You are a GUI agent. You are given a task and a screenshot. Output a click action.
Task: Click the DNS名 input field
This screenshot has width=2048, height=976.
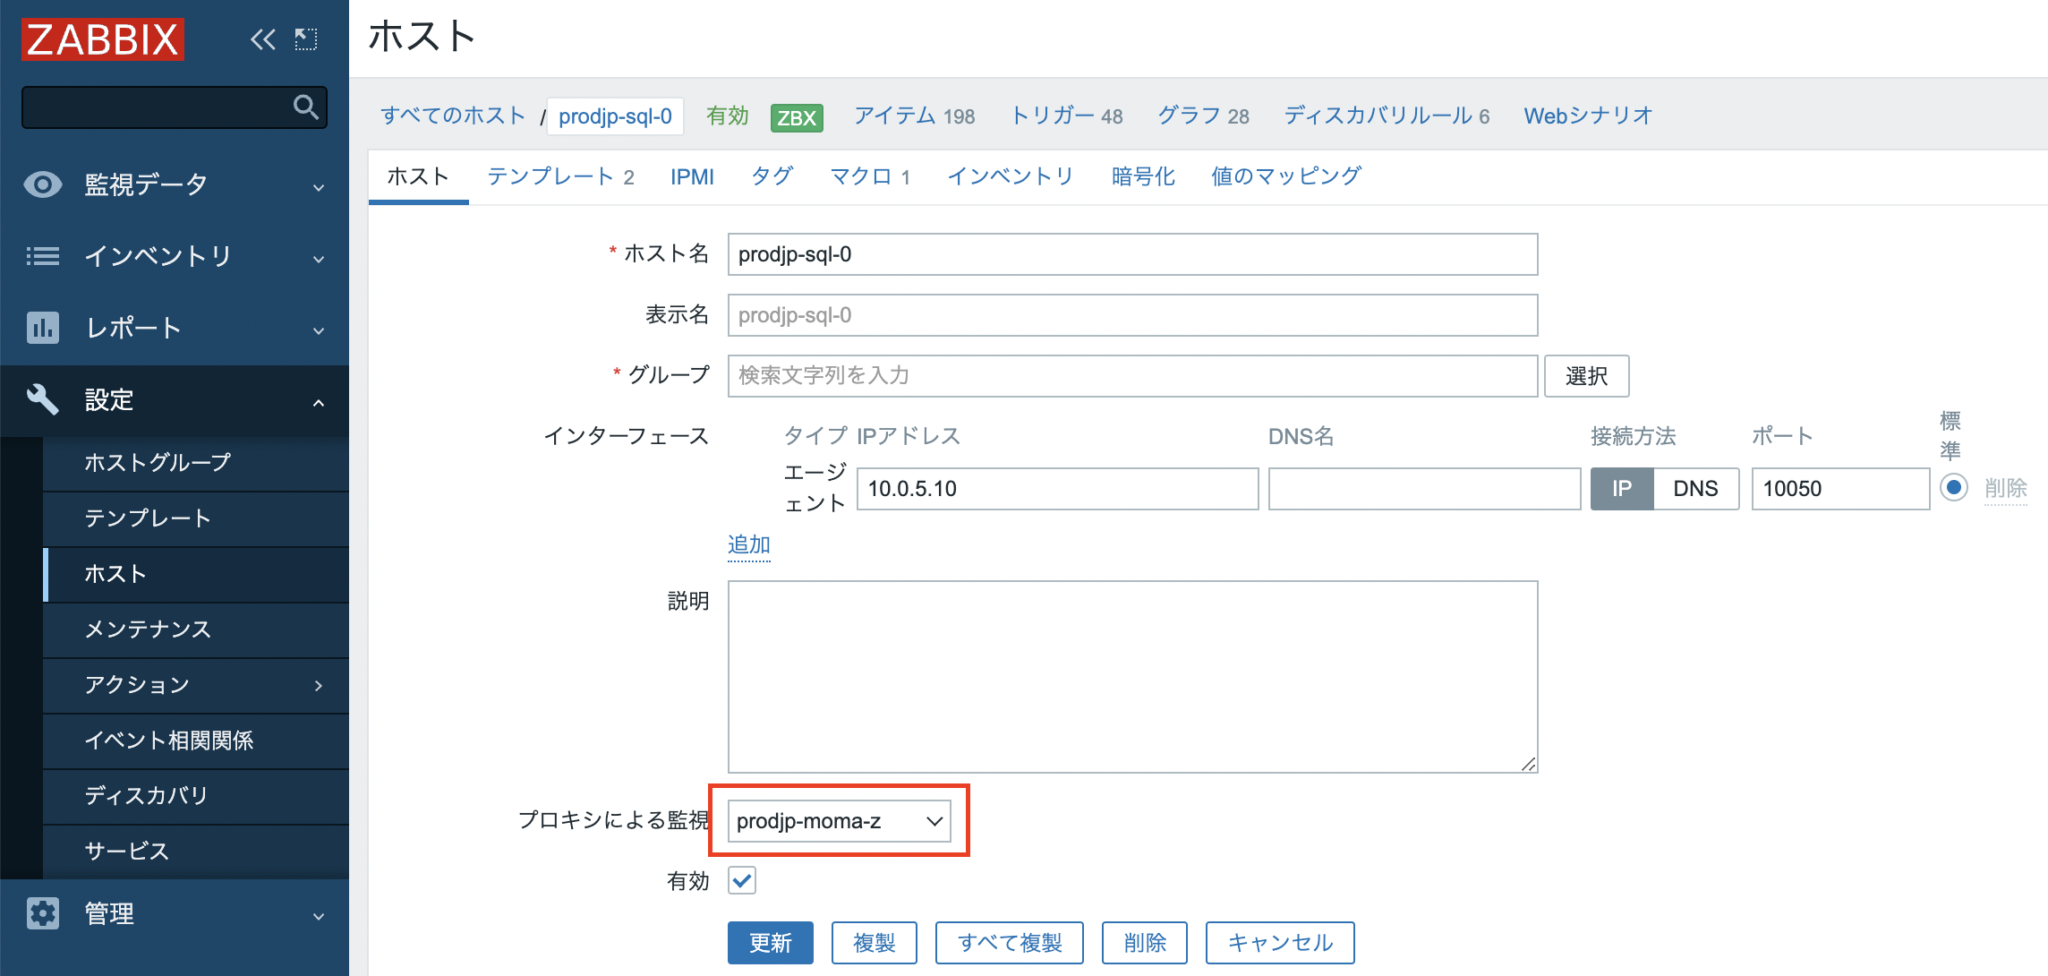(x=1424, y=488)
